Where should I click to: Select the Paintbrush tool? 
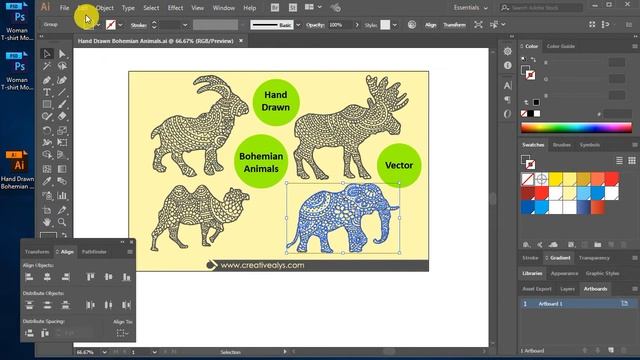click(x=62, y=104)
